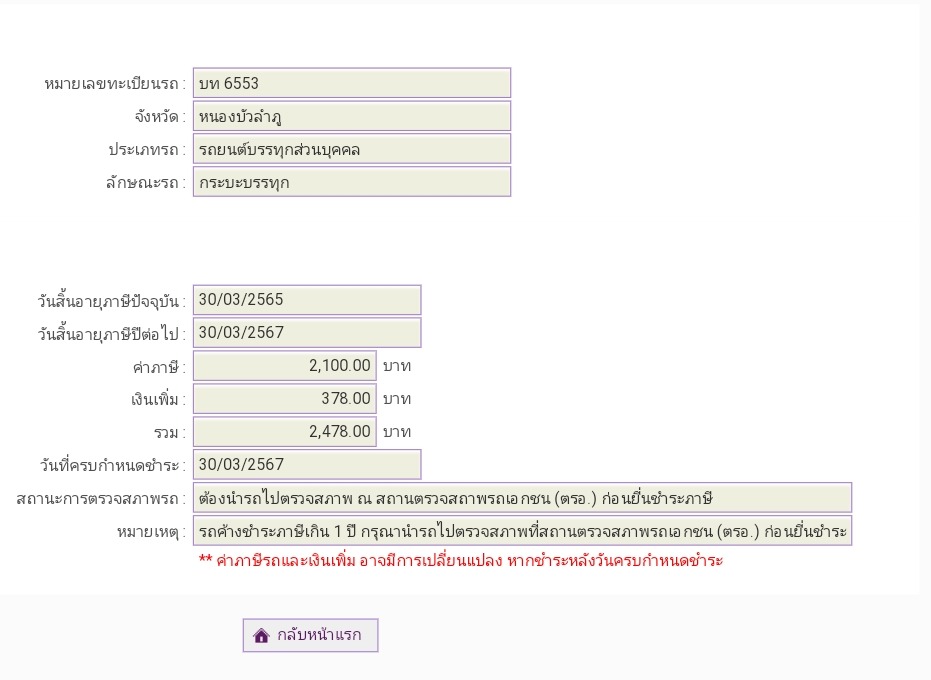
Task: Click the วันสิ้นอายุภาษีปีต่อไป date field
Action: coord(307,333)
